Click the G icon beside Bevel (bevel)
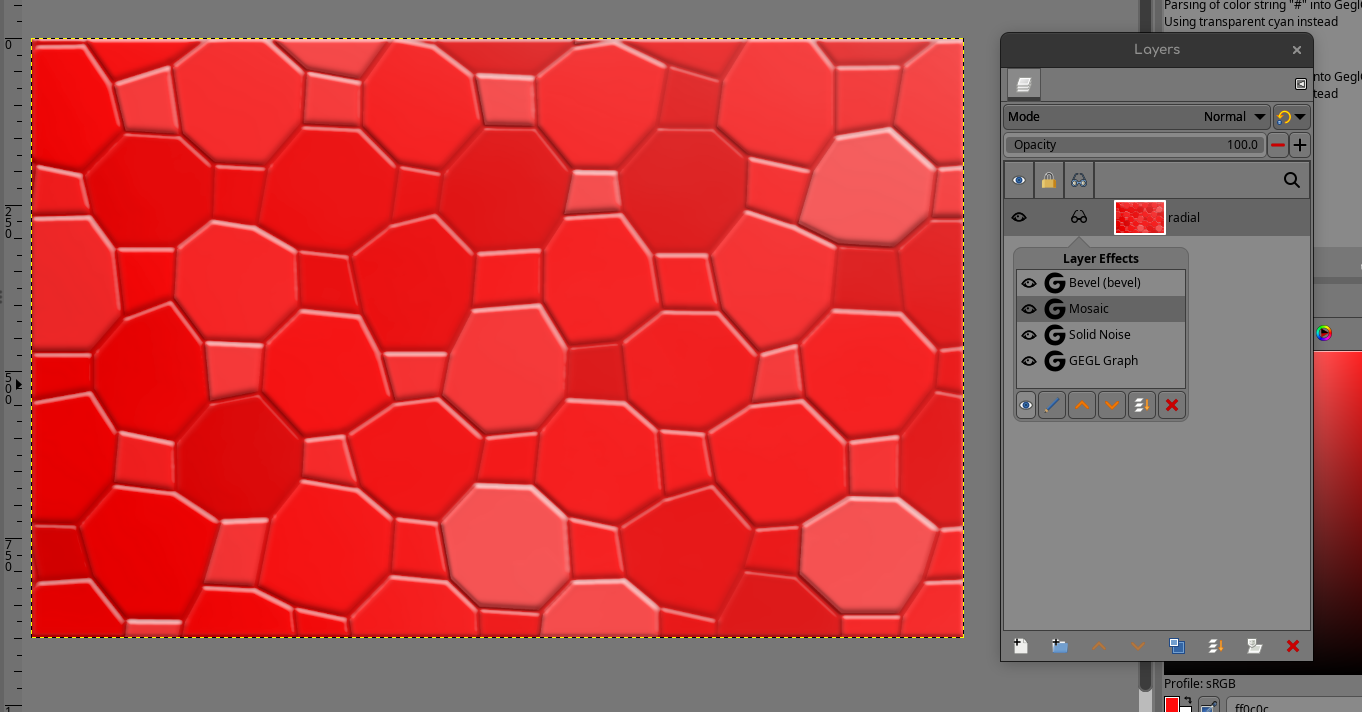 click(1054, 283)
